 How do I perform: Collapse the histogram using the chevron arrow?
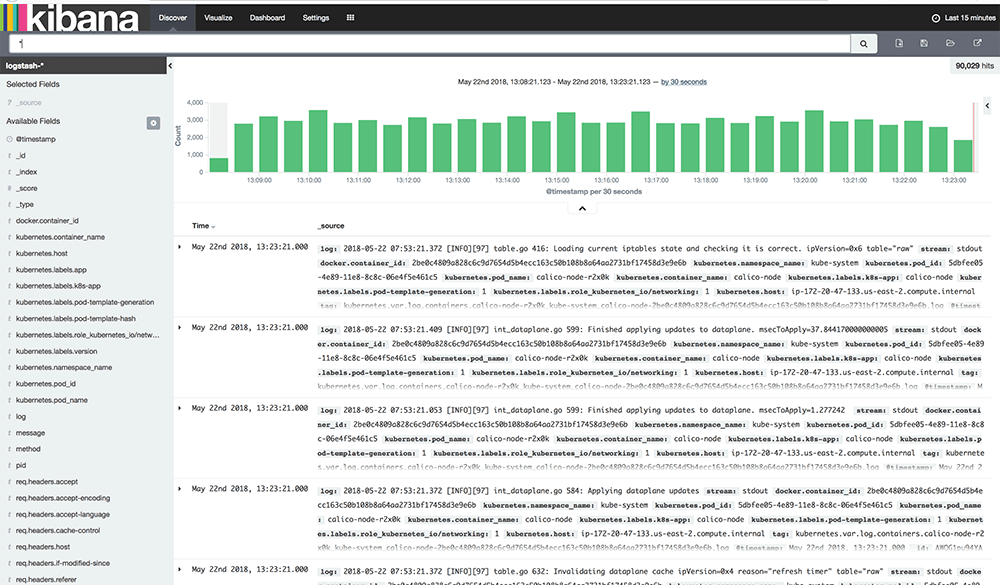click(581, 208)
